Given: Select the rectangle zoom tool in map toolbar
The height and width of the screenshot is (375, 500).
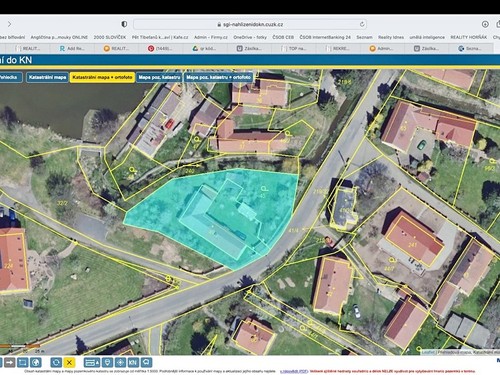Looking at the screenshot, I should point(22,362).
